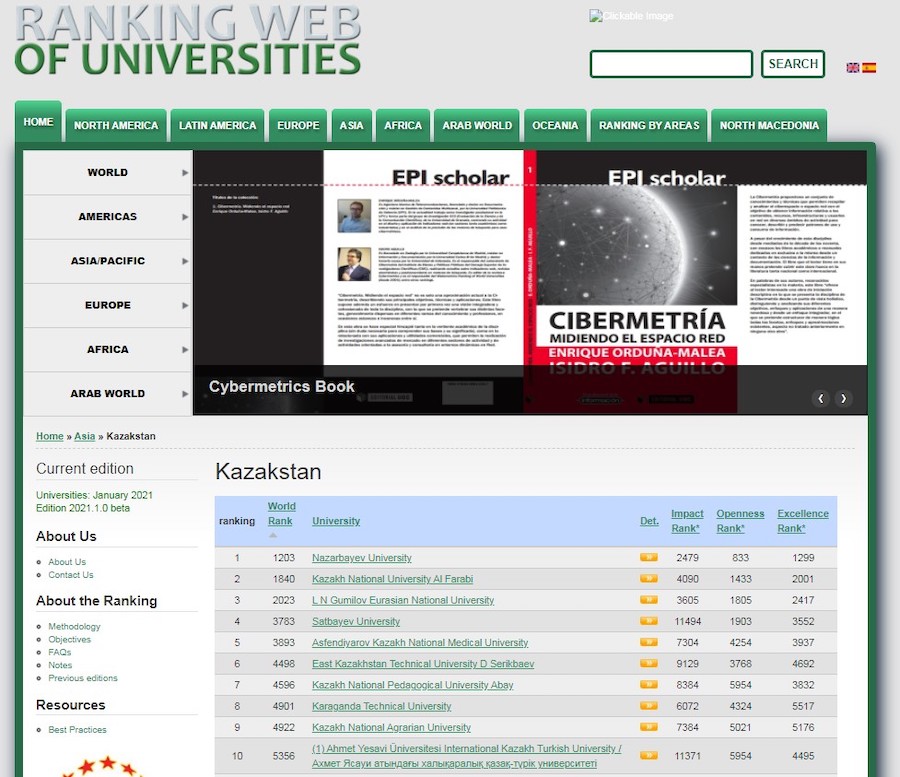Switch to Ranking by Areas tab

click(x=649, y=126)
